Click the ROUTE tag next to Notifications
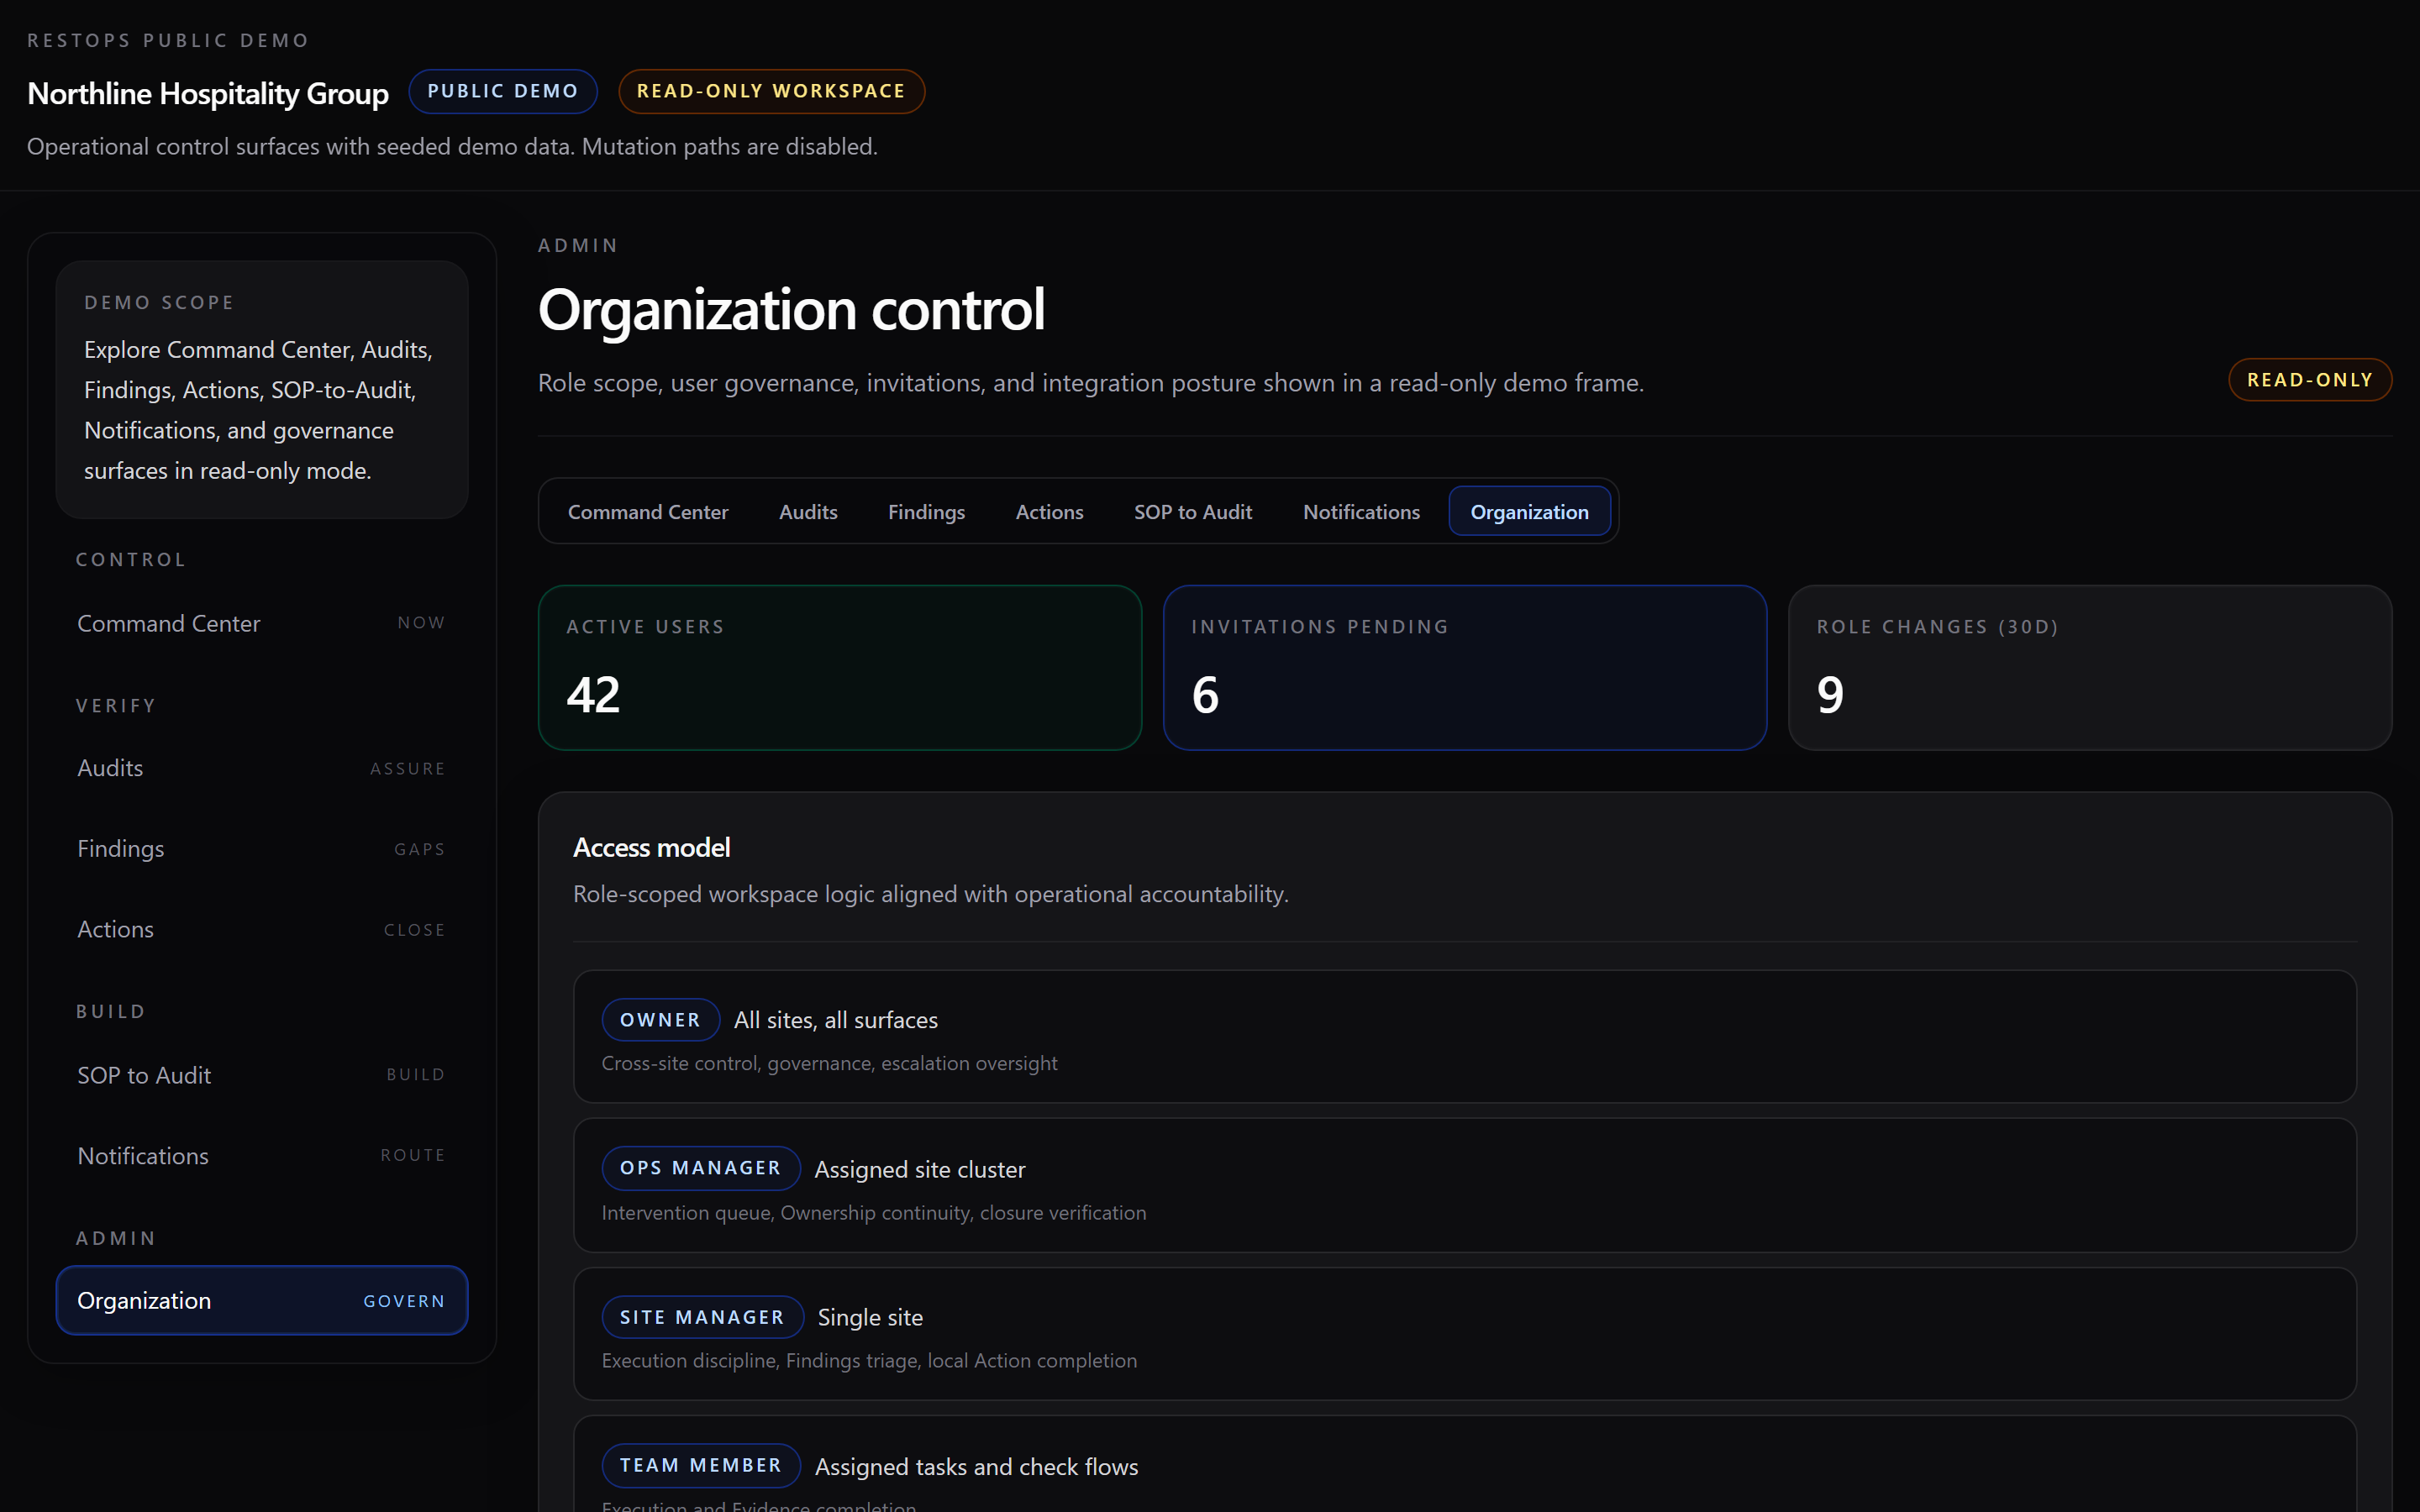The image size is (2420, 1512). pyautogui.click(x=412, y=1155)
